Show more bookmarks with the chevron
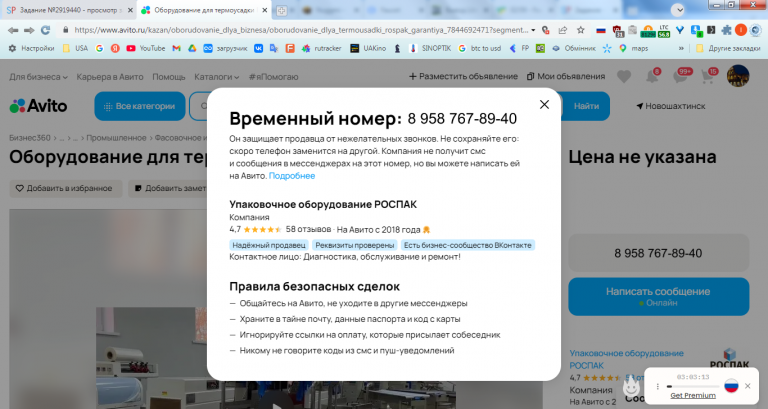 (681, 48)
